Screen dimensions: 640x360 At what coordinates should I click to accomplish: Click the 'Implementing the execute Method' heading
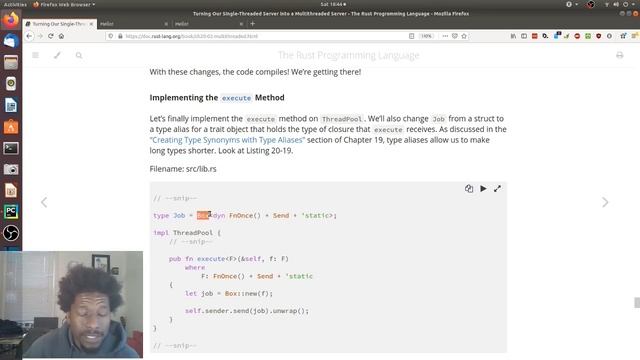click(217, 98)
